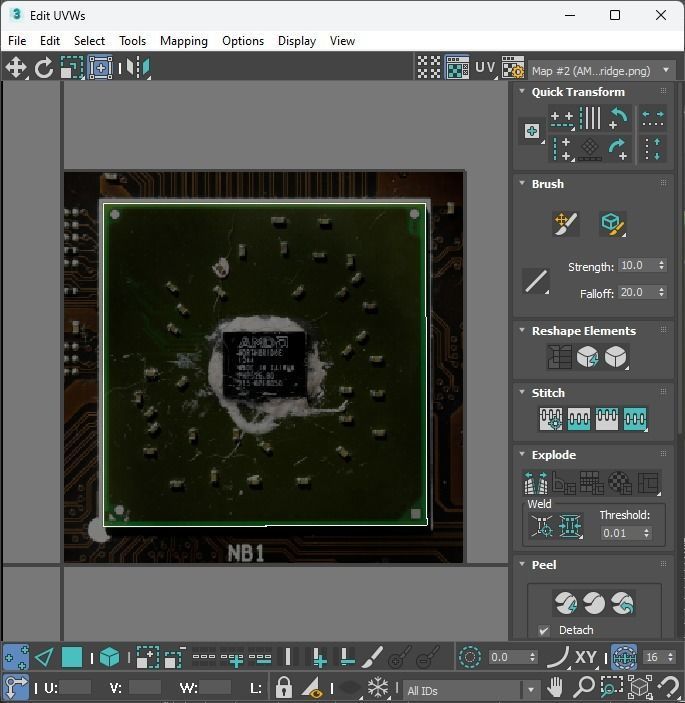The height and width of the screenshot is (703, 685).
Task: Click the Reset Peel icon
Action: pyautogui.click(x=622, y=603)
